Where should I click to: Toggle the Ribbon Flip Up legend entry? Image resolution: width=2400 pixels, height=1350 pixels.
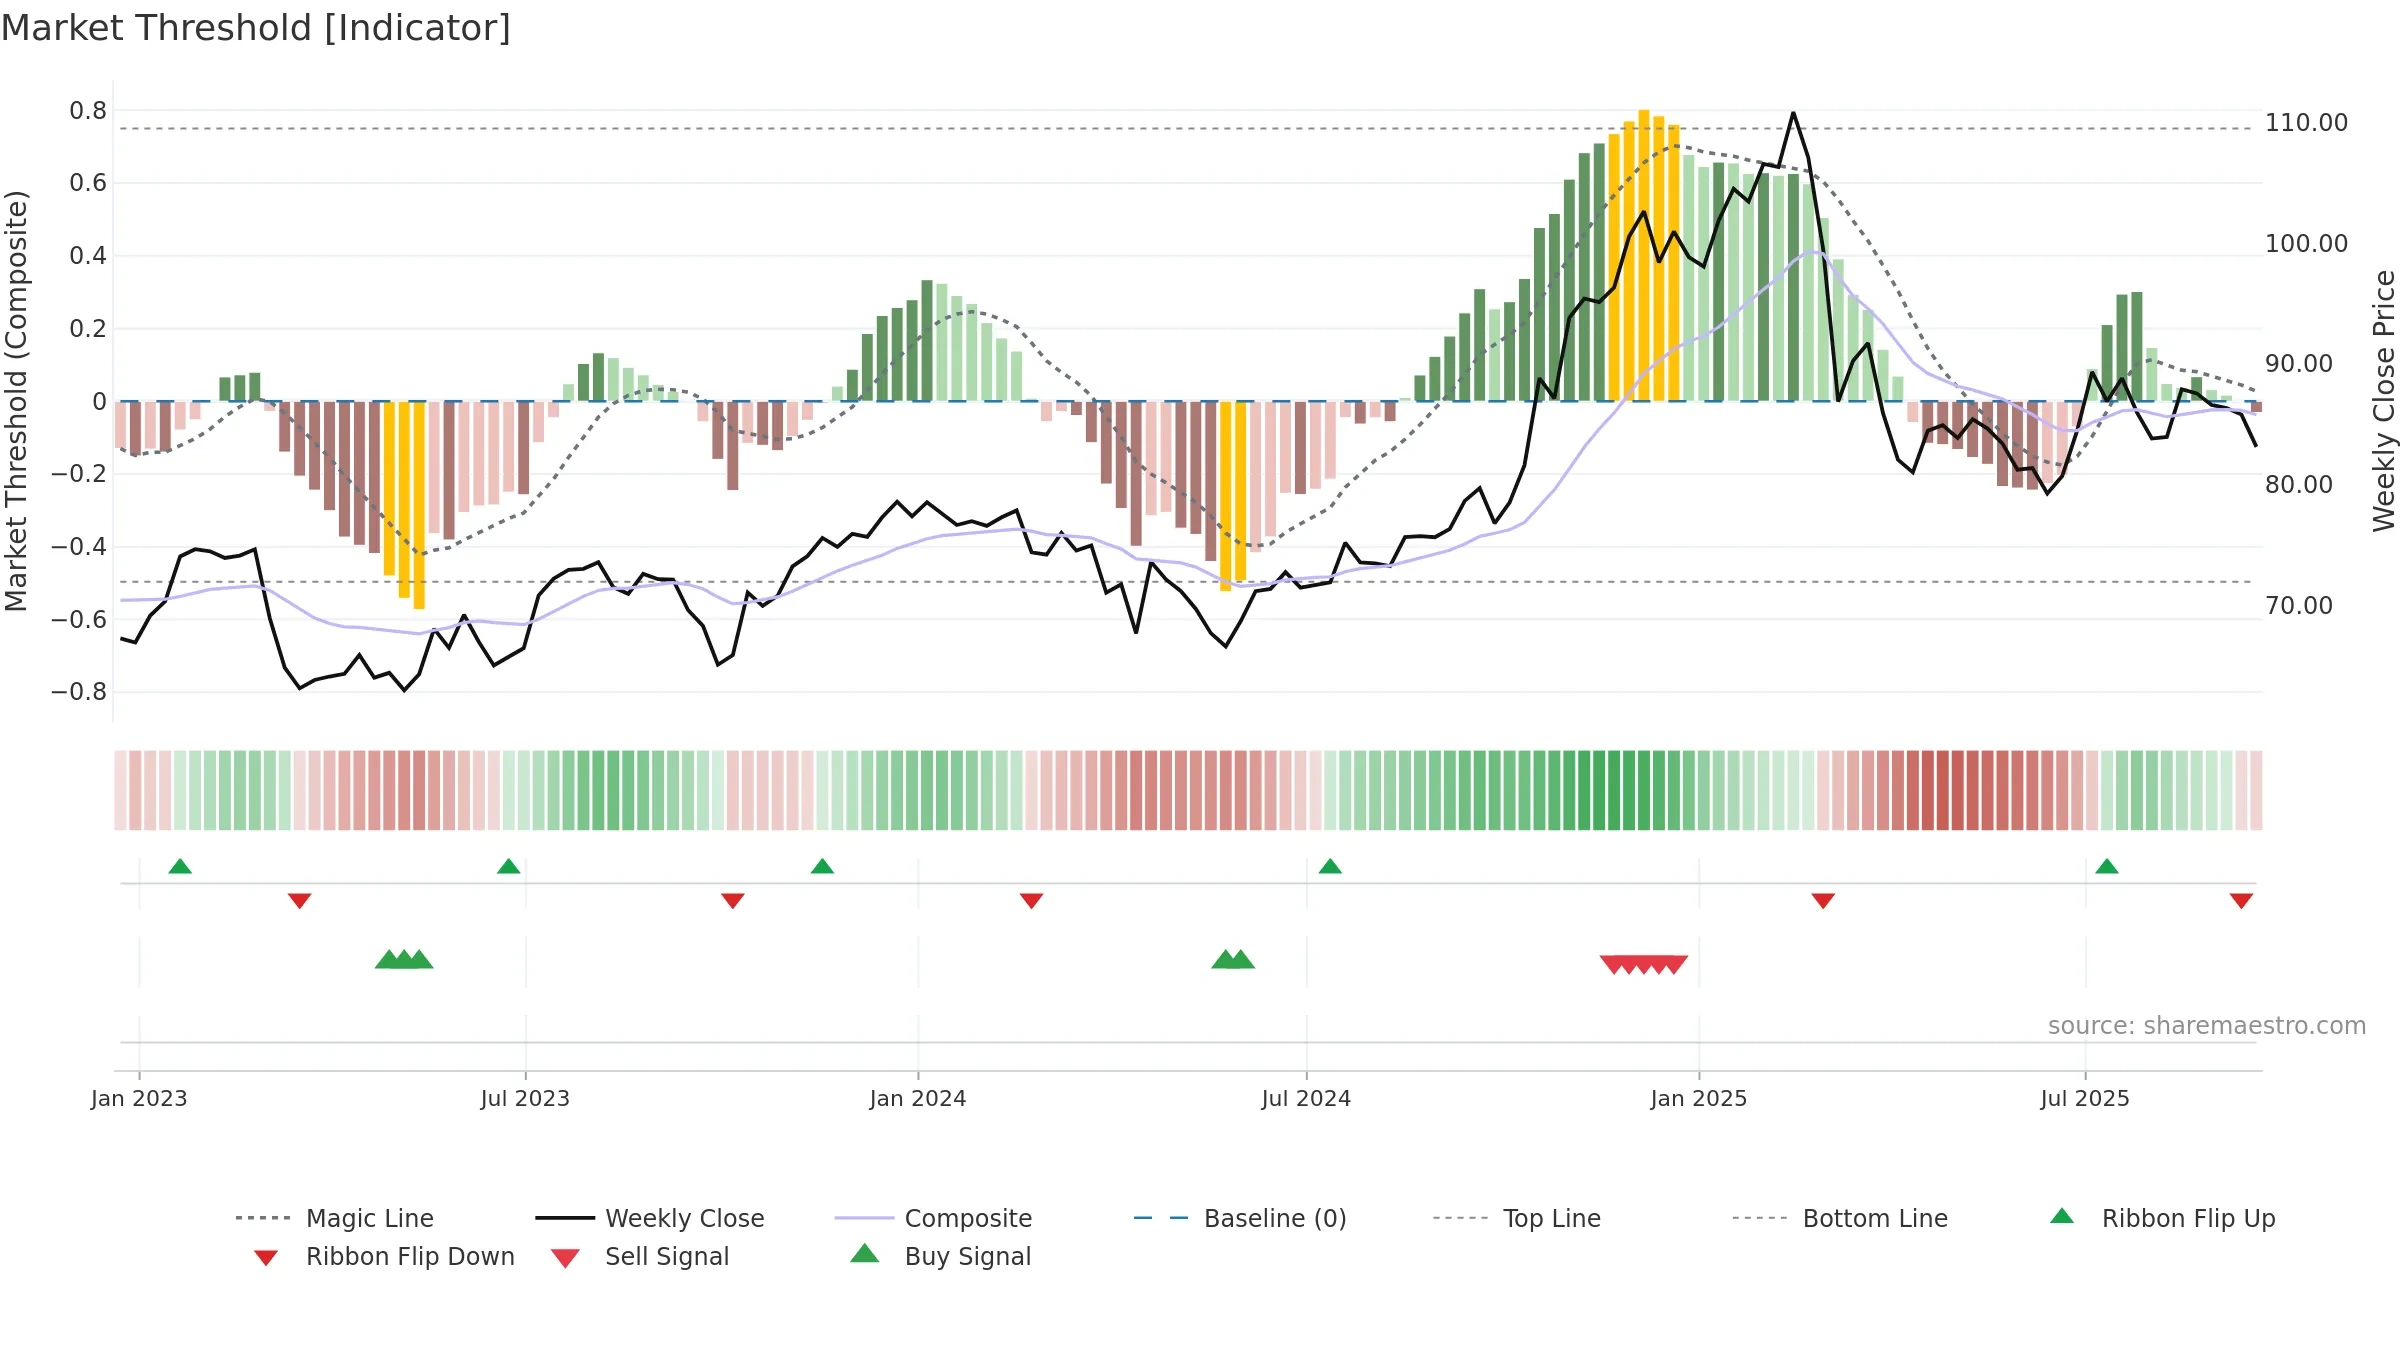tap(2162, 1218)
